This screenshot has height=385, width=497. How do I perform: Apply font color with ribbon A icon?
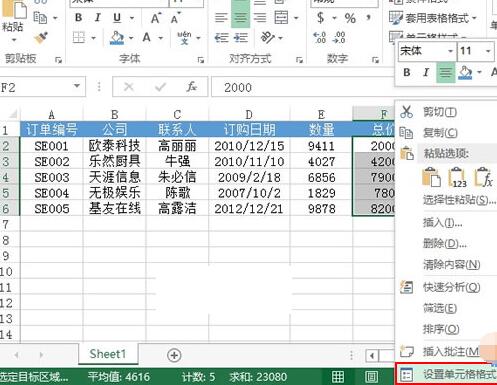(146, 38)
